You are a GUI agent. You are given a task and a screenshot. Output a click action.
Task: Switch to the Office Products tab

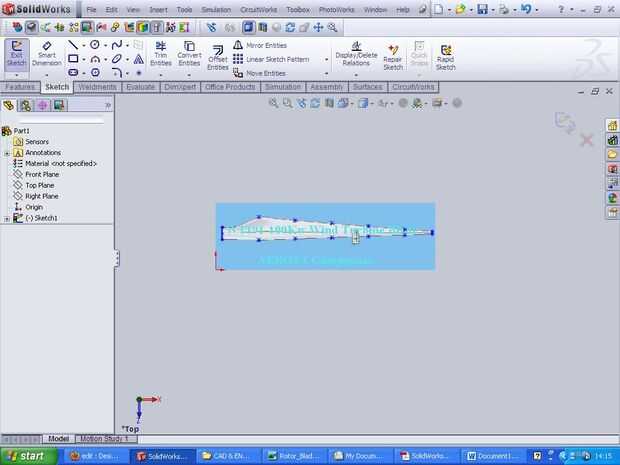pos(230,87)
